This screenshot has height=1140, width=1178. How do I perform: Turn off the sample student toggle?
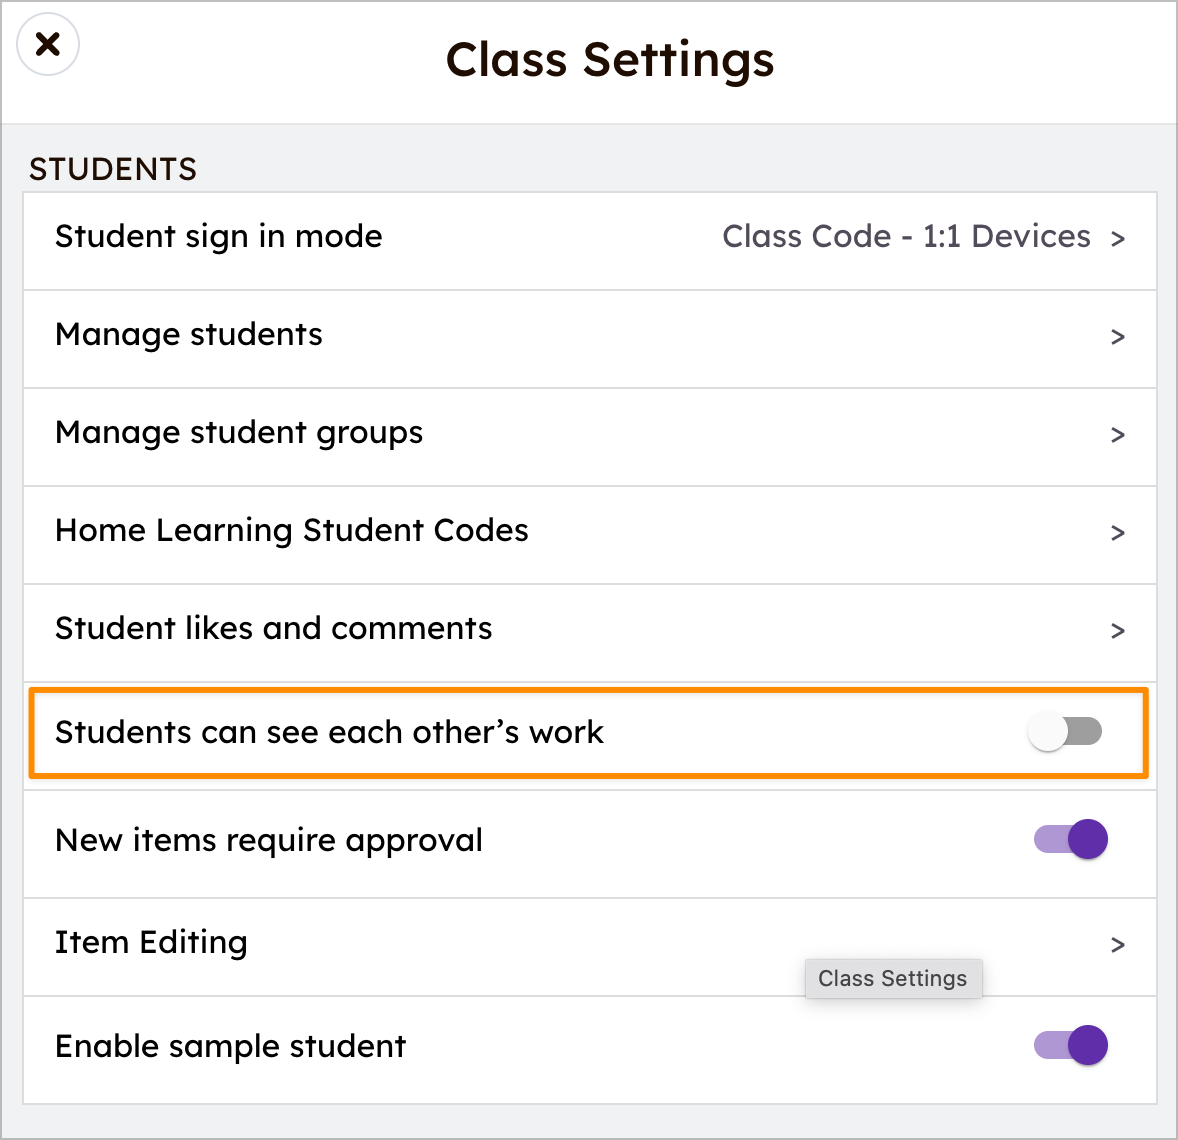click(x=1069, y=1045)
